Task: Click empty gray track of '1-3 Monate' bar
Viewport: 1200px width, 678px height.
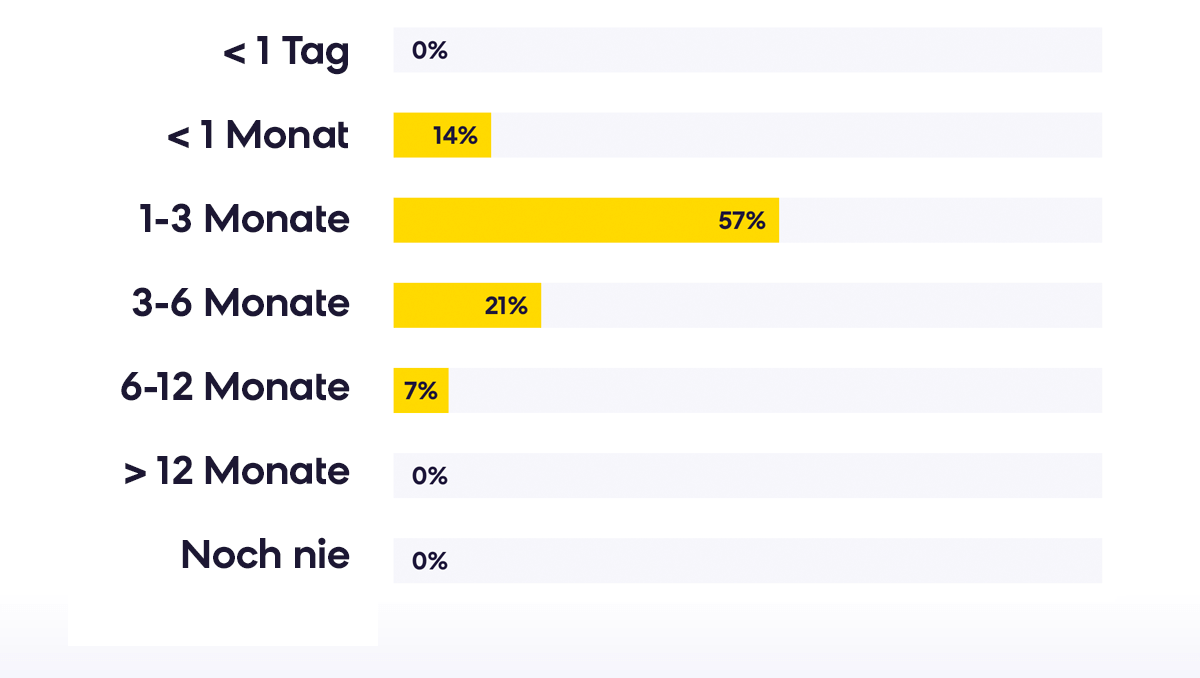Action: (x=941, y=220)
